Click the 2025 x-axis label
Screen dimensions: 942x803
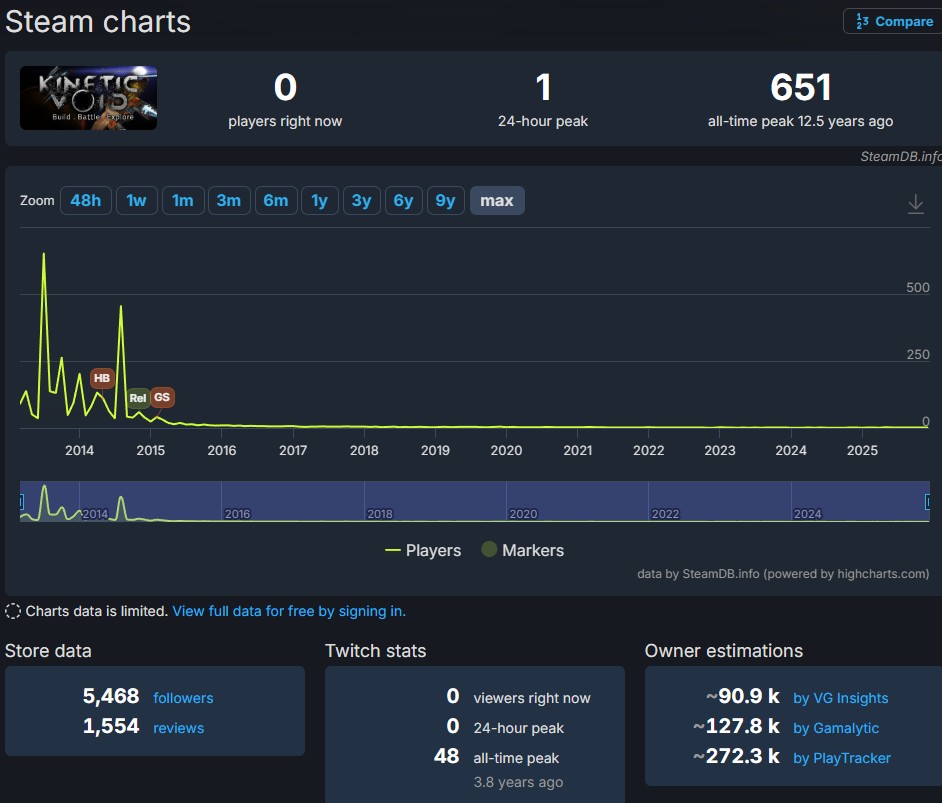[x=862, y=450]
